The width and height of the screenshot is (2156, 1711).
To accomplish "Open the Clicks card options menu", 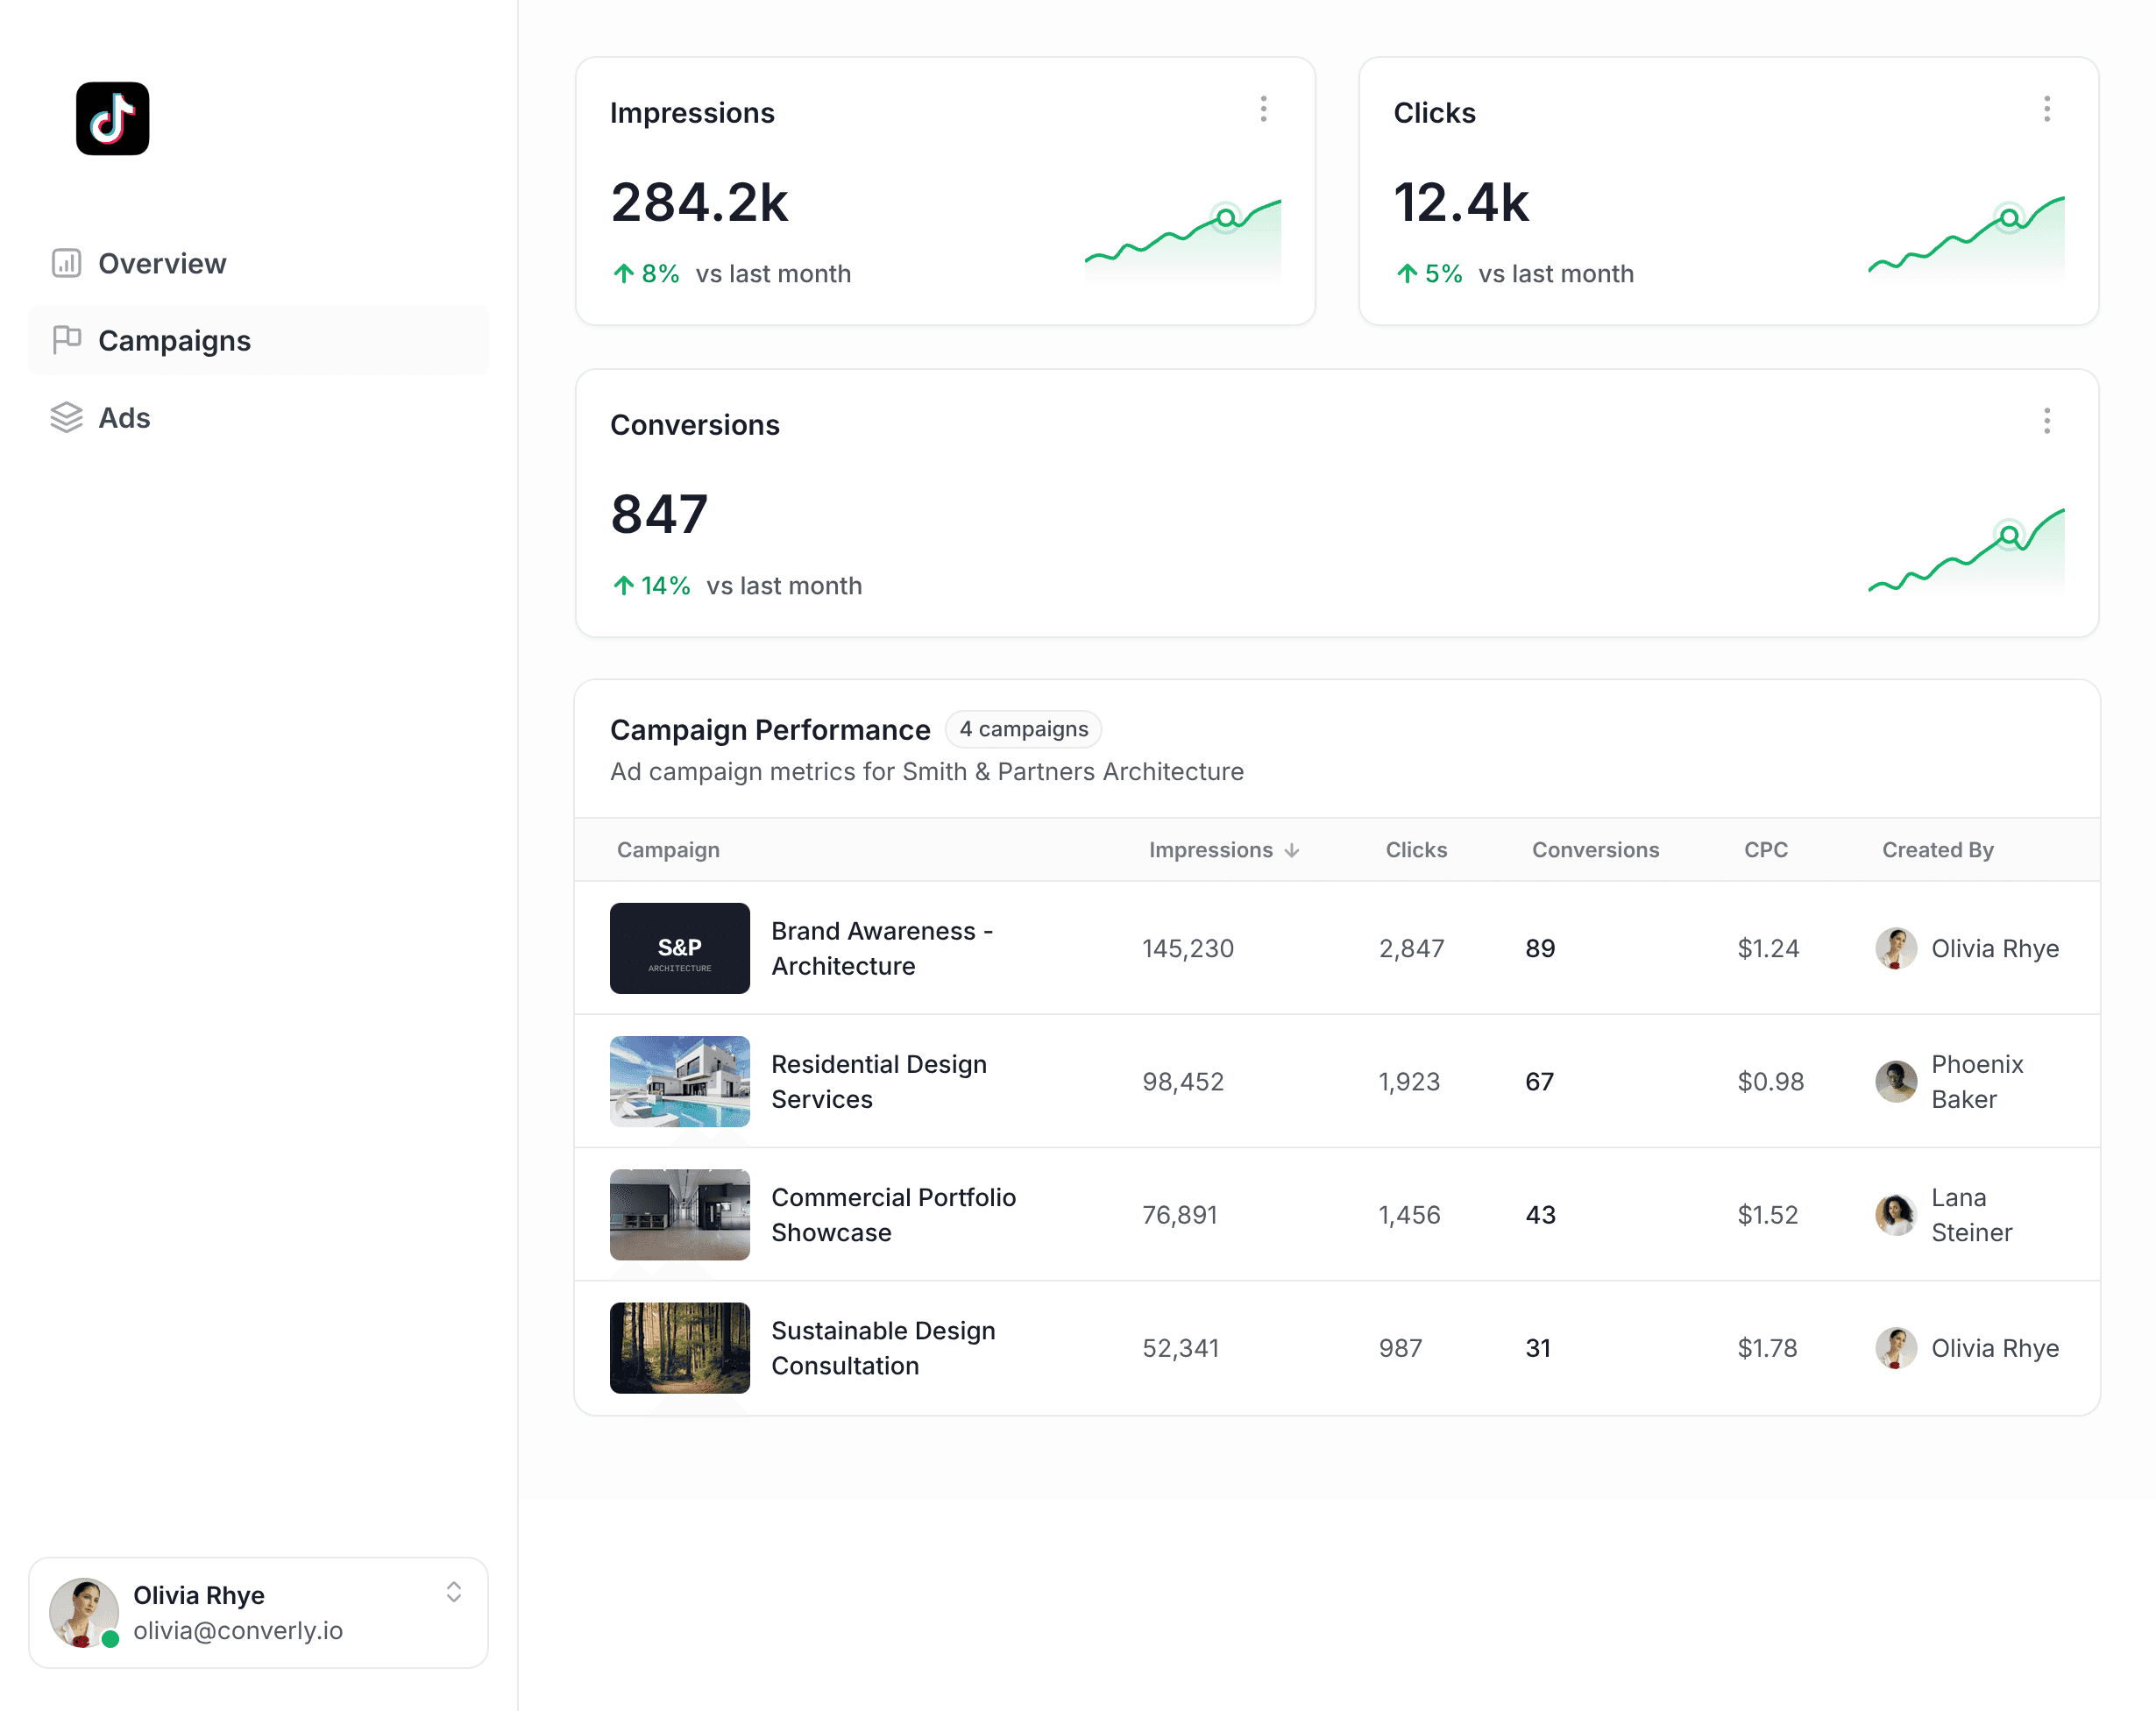I will click(x=2046, y=108).
